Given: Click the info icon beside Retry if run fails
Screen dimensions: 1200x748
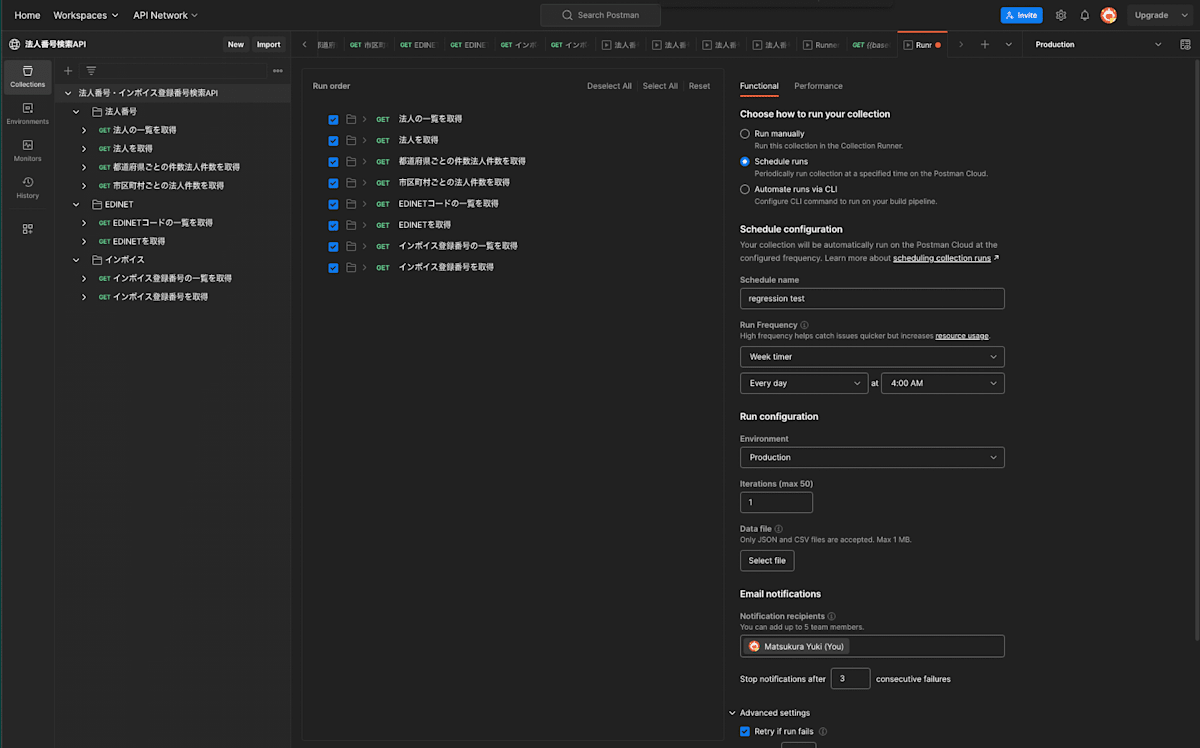Looking at the screenshot, I should (823, 732).
